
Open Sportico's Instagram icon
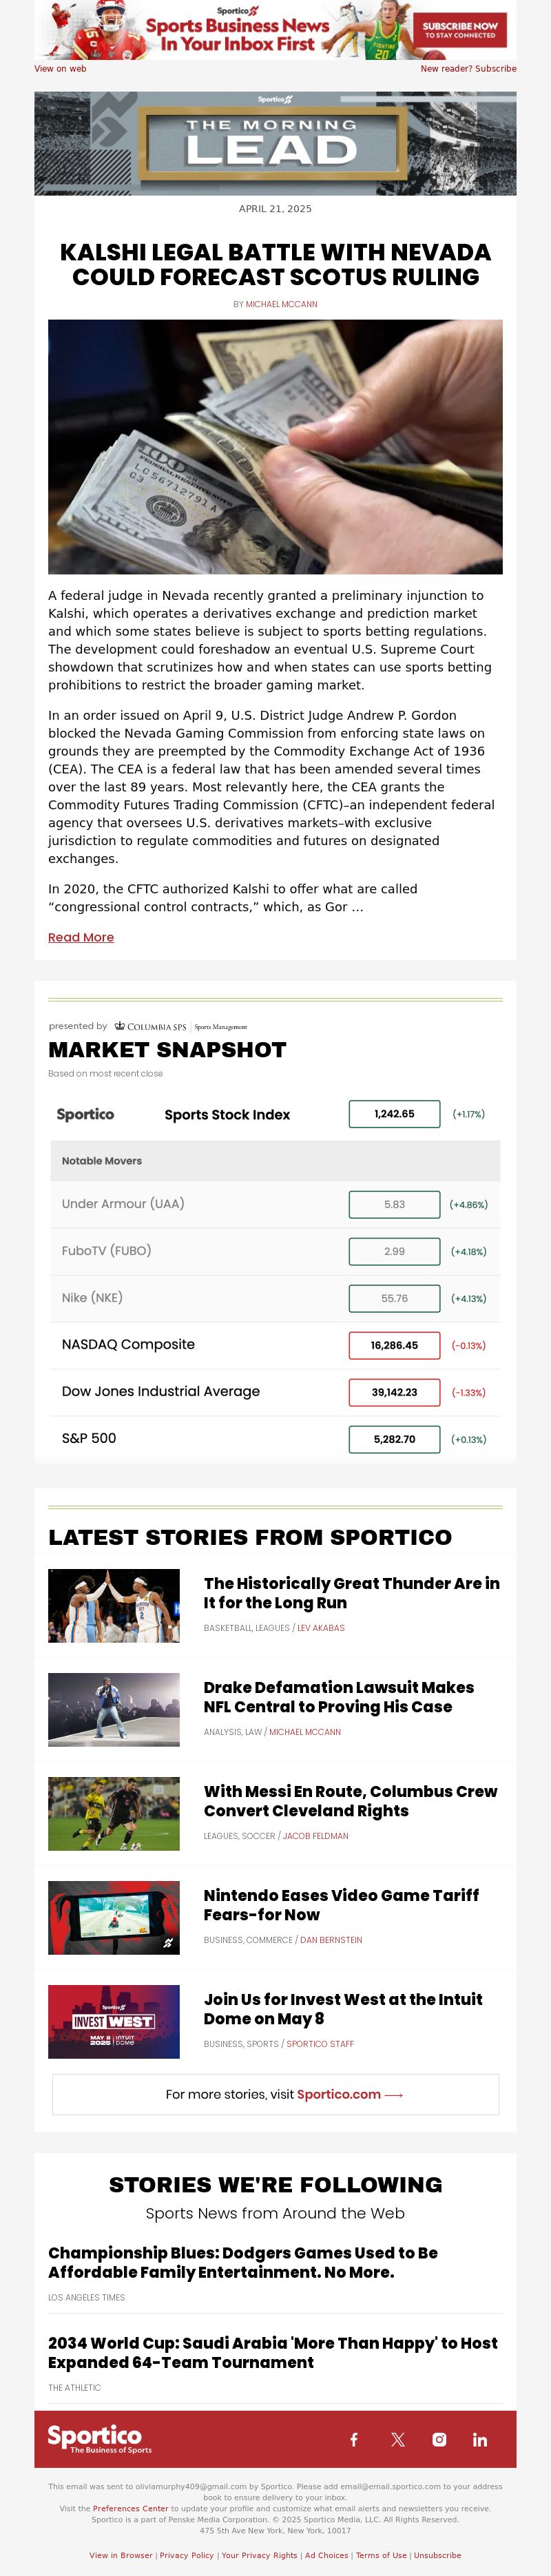point(439,2439)
